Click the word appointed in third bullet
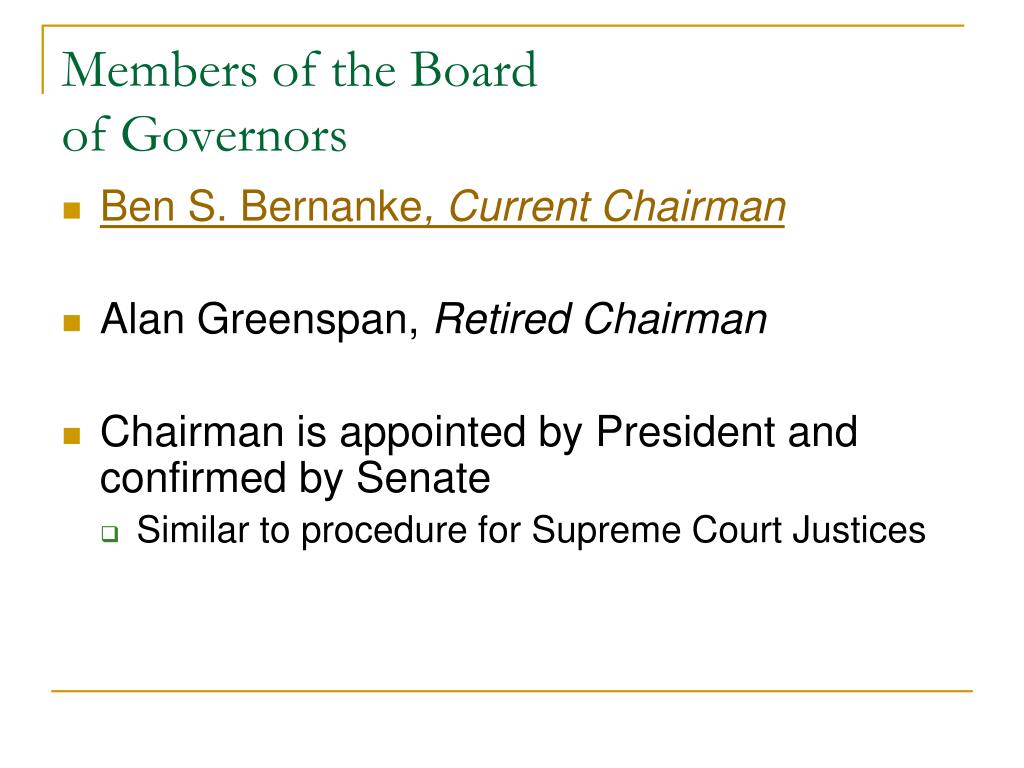The width and height of the screenshot is (1024, 768). coord(432,434)
